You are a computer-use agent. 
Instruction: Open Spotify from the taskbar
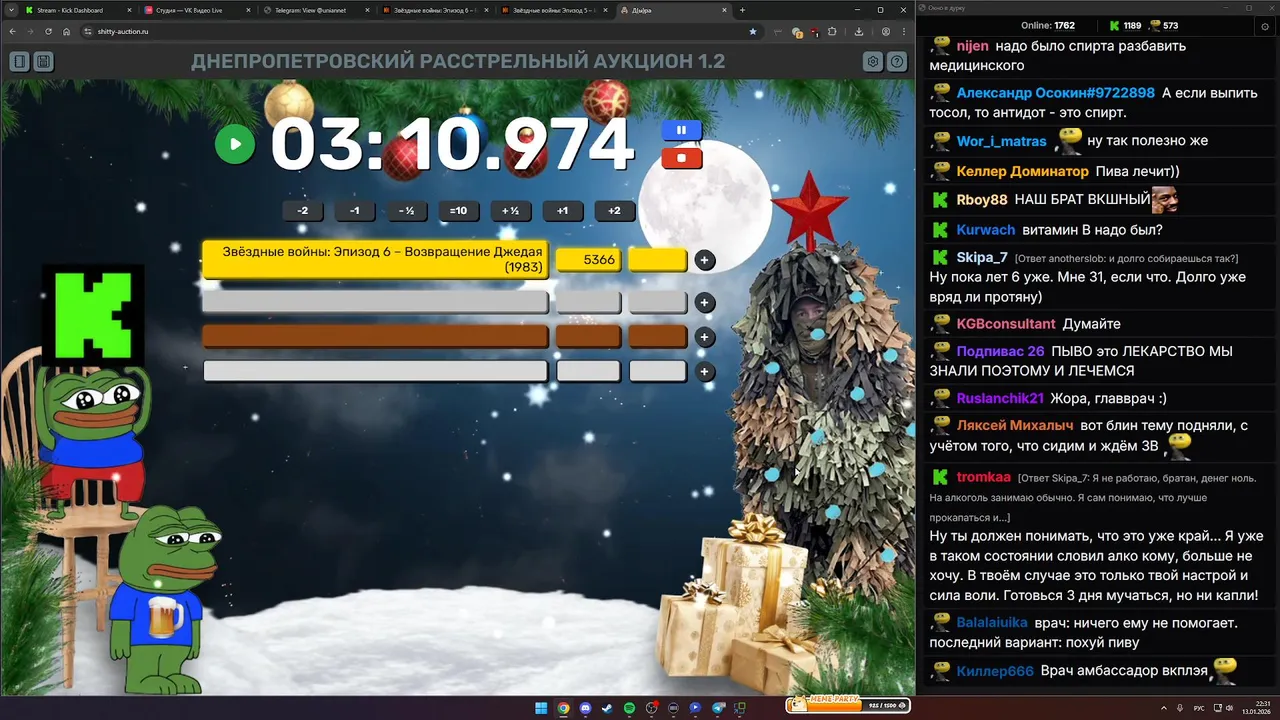tap(629, 708)
